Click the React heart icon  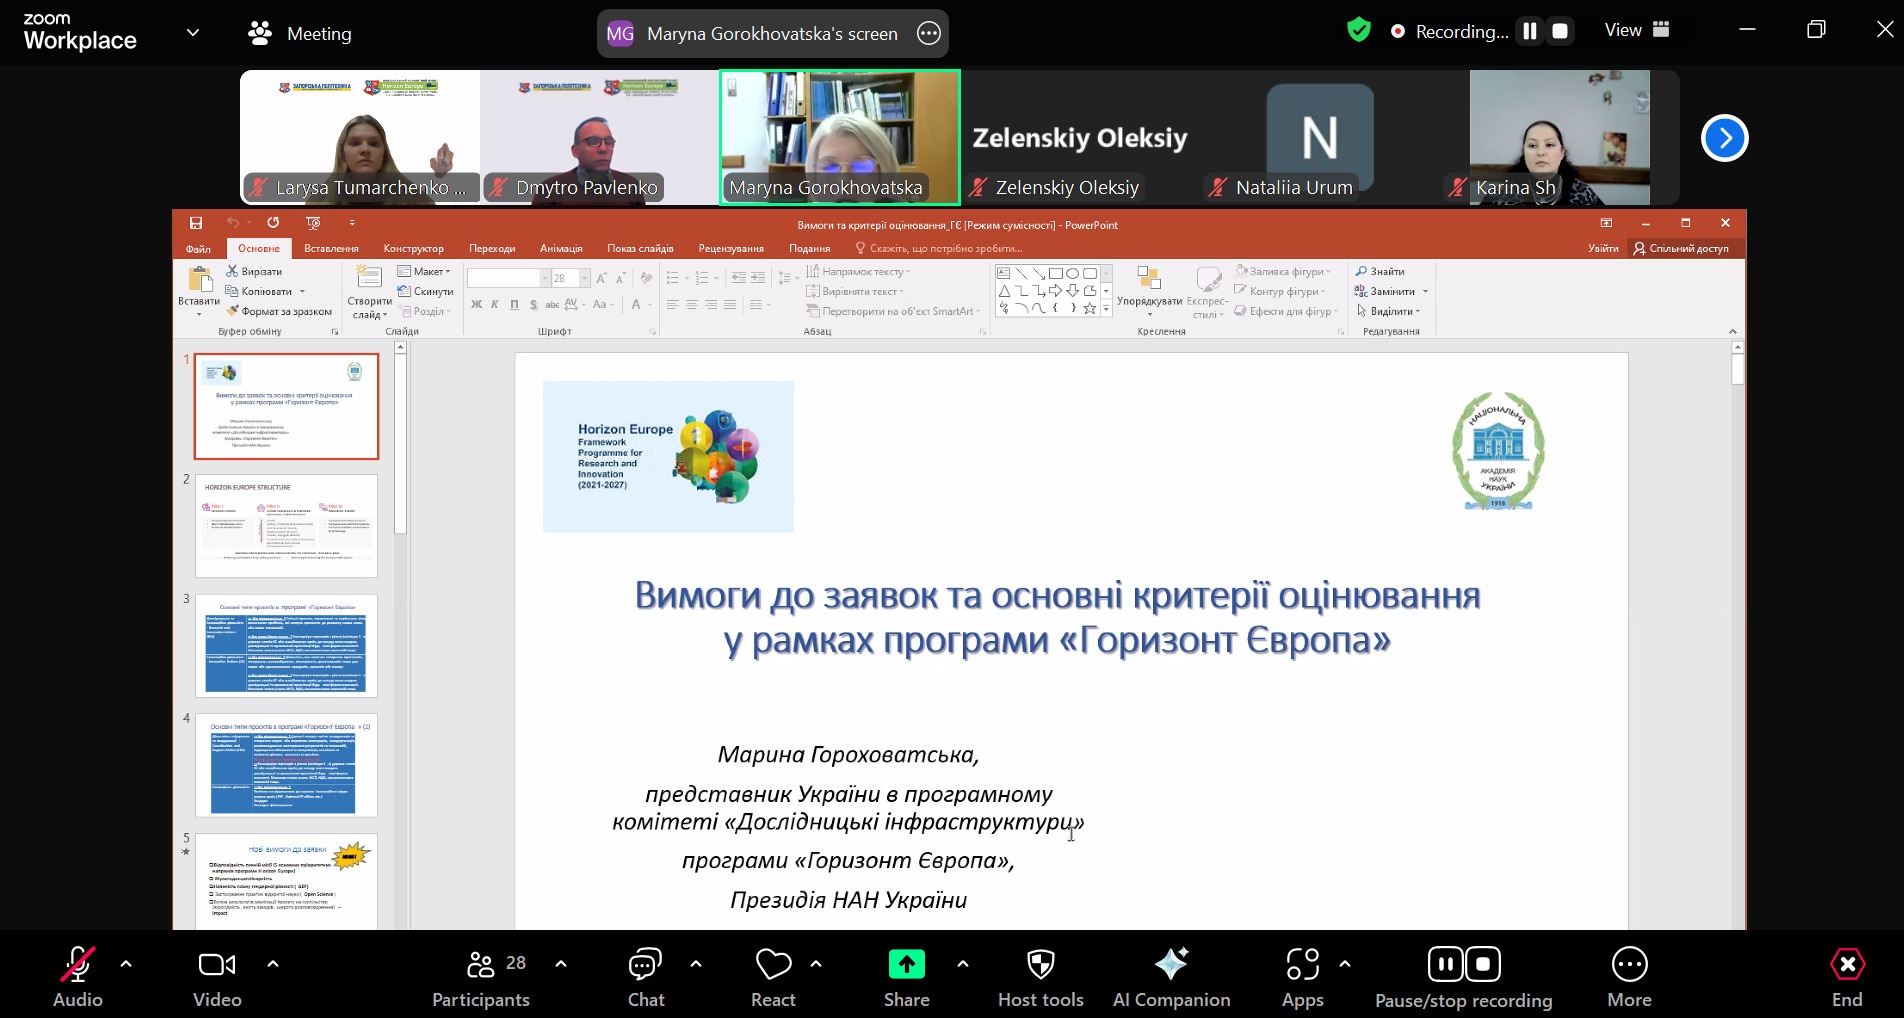pyautogui.click(x=773, y=966)
